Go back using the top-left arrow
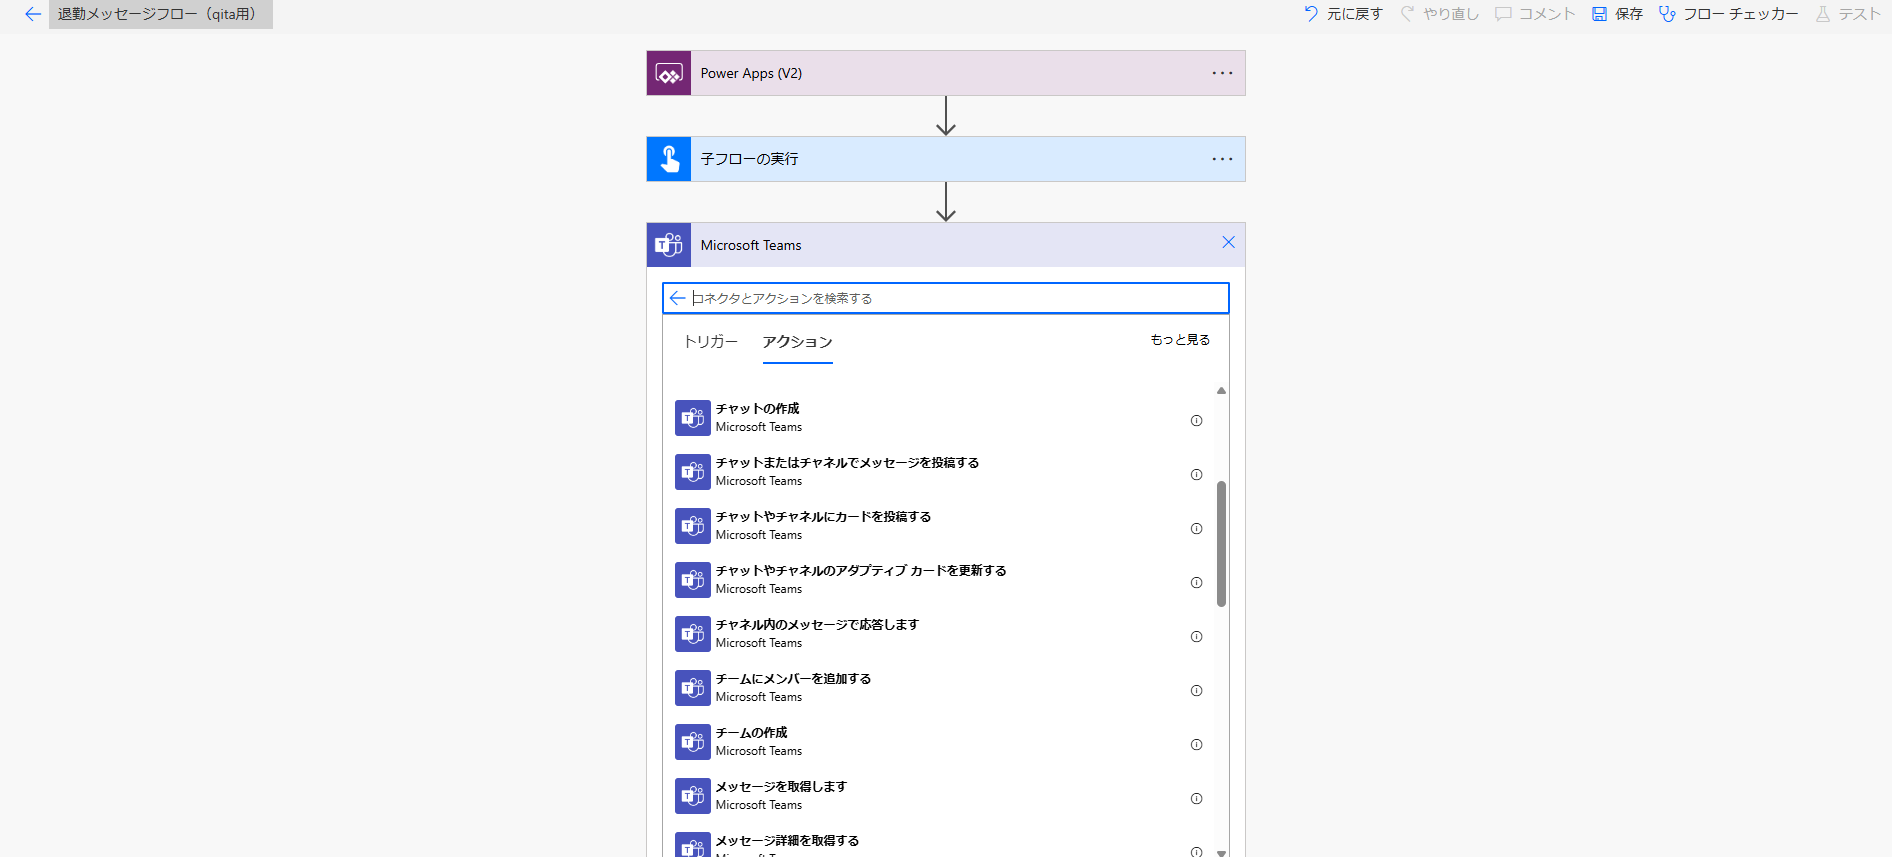Viewport: 1892px width, 857px height. (33, 14)
